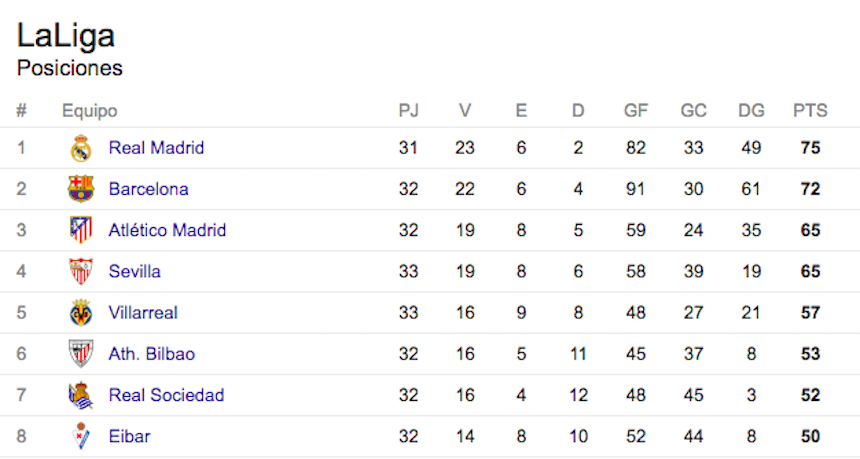The height and width of the screenshot is (459, 860).
Task: Open the Villarreal team link
Action: coord(143,313)
